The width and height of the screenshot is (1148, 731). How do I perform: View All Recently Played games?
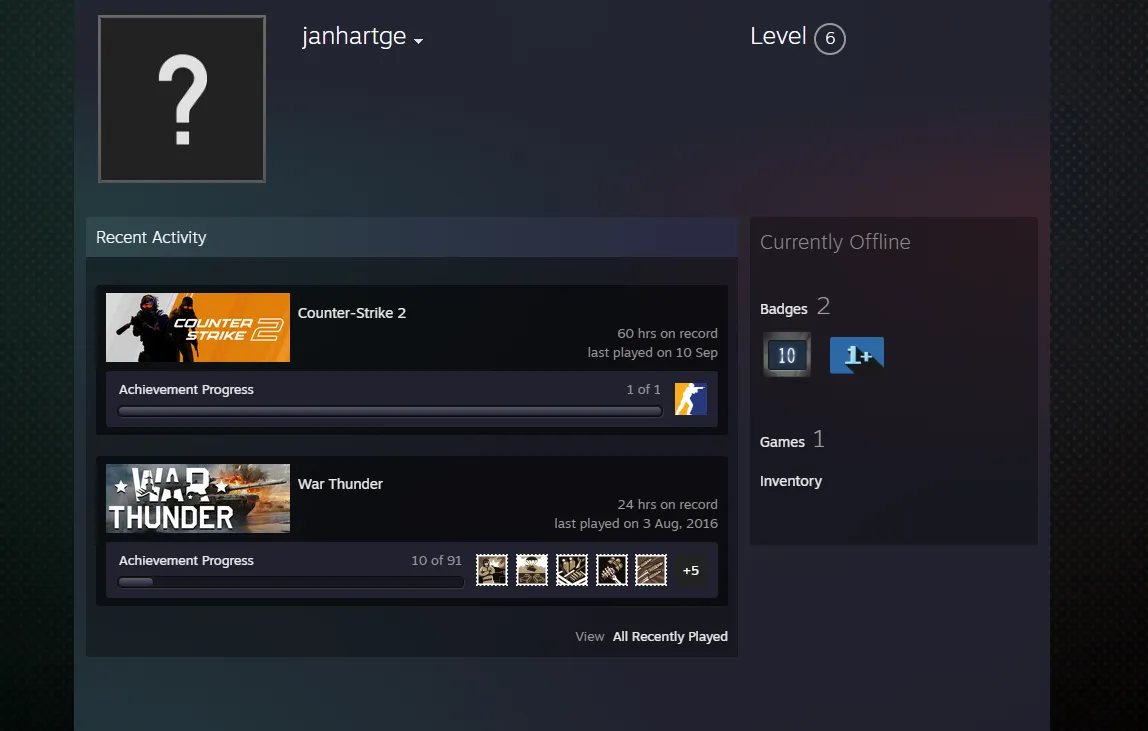[x=670, y=637]
